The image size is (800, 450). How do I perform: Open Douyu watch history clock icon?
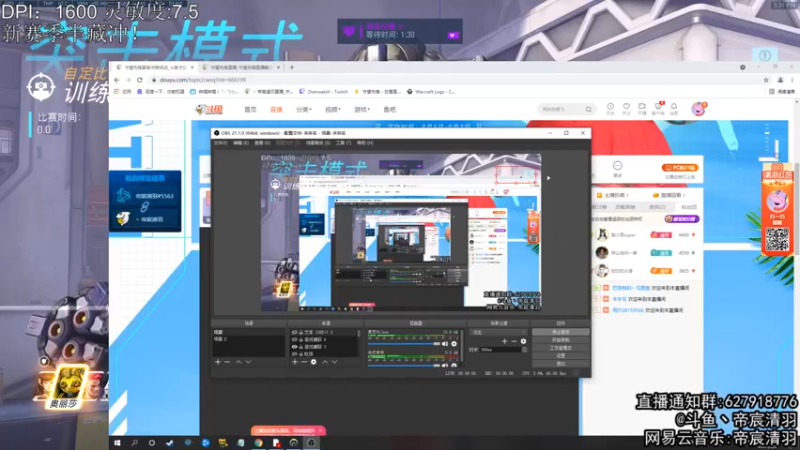point(610,108)
